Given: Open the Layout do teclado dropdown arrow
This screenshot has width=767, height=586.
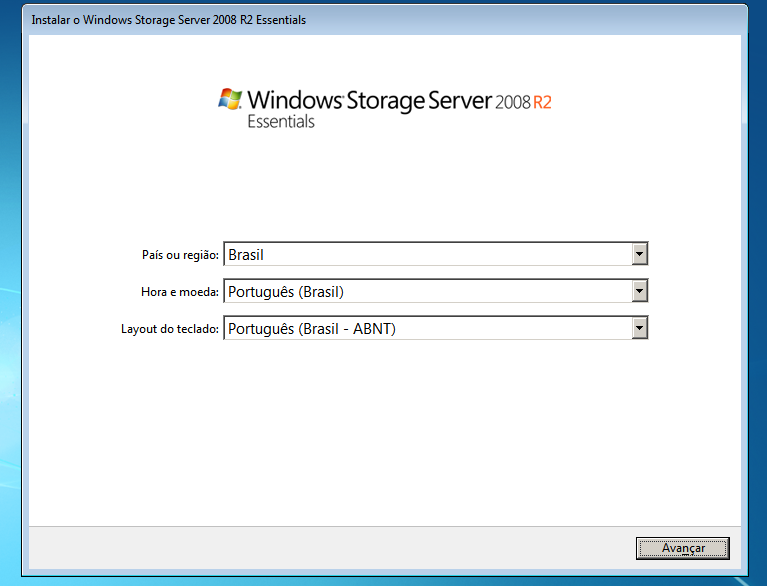Looking at the screenshot, I should (x=639, y=328).
